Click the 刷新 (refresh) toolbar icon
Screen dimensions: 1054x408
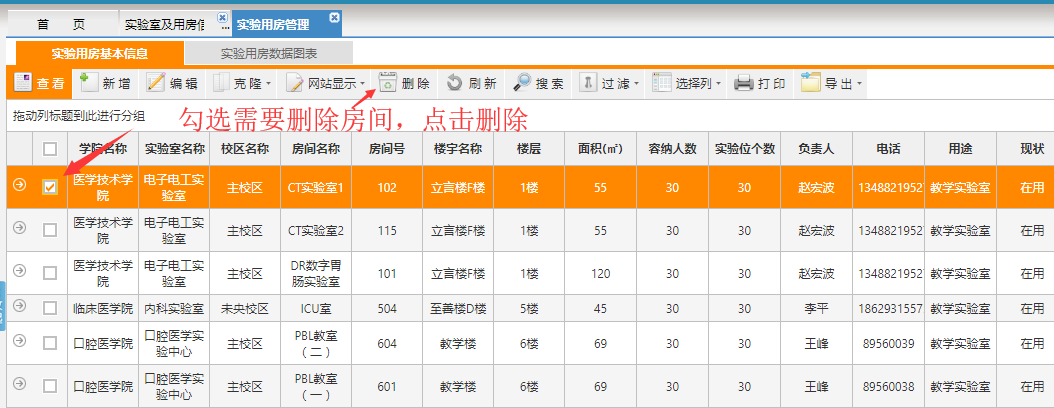(x=455, y=84)
